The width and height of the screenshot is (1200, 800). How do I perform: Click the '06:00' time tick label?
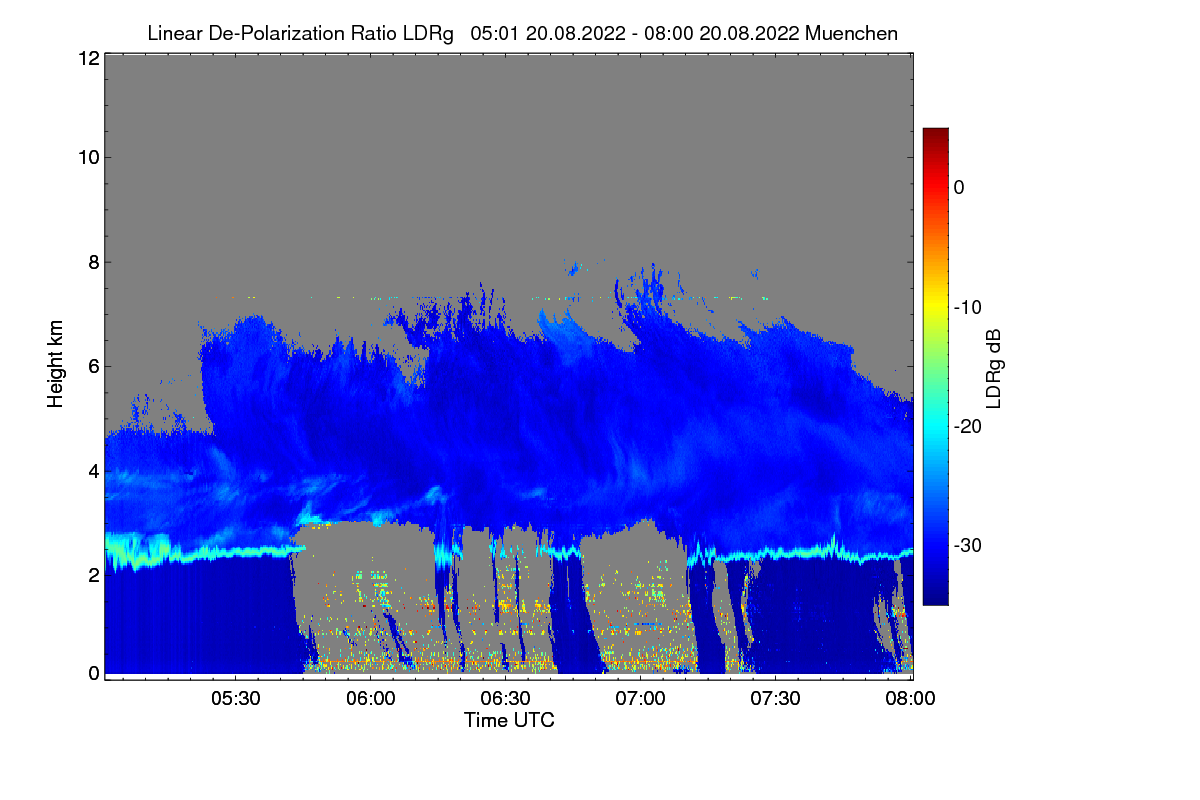click(x=370, y=698)
